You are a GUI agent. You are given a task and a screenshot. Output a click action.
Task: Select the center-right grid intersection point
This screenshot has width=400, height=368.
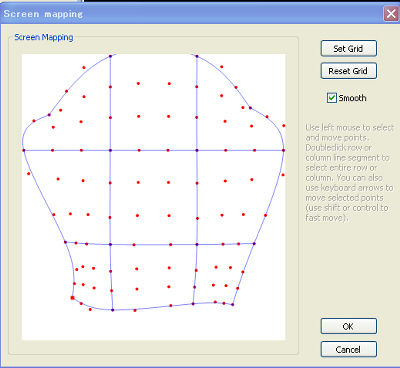[x=197, y=150]
